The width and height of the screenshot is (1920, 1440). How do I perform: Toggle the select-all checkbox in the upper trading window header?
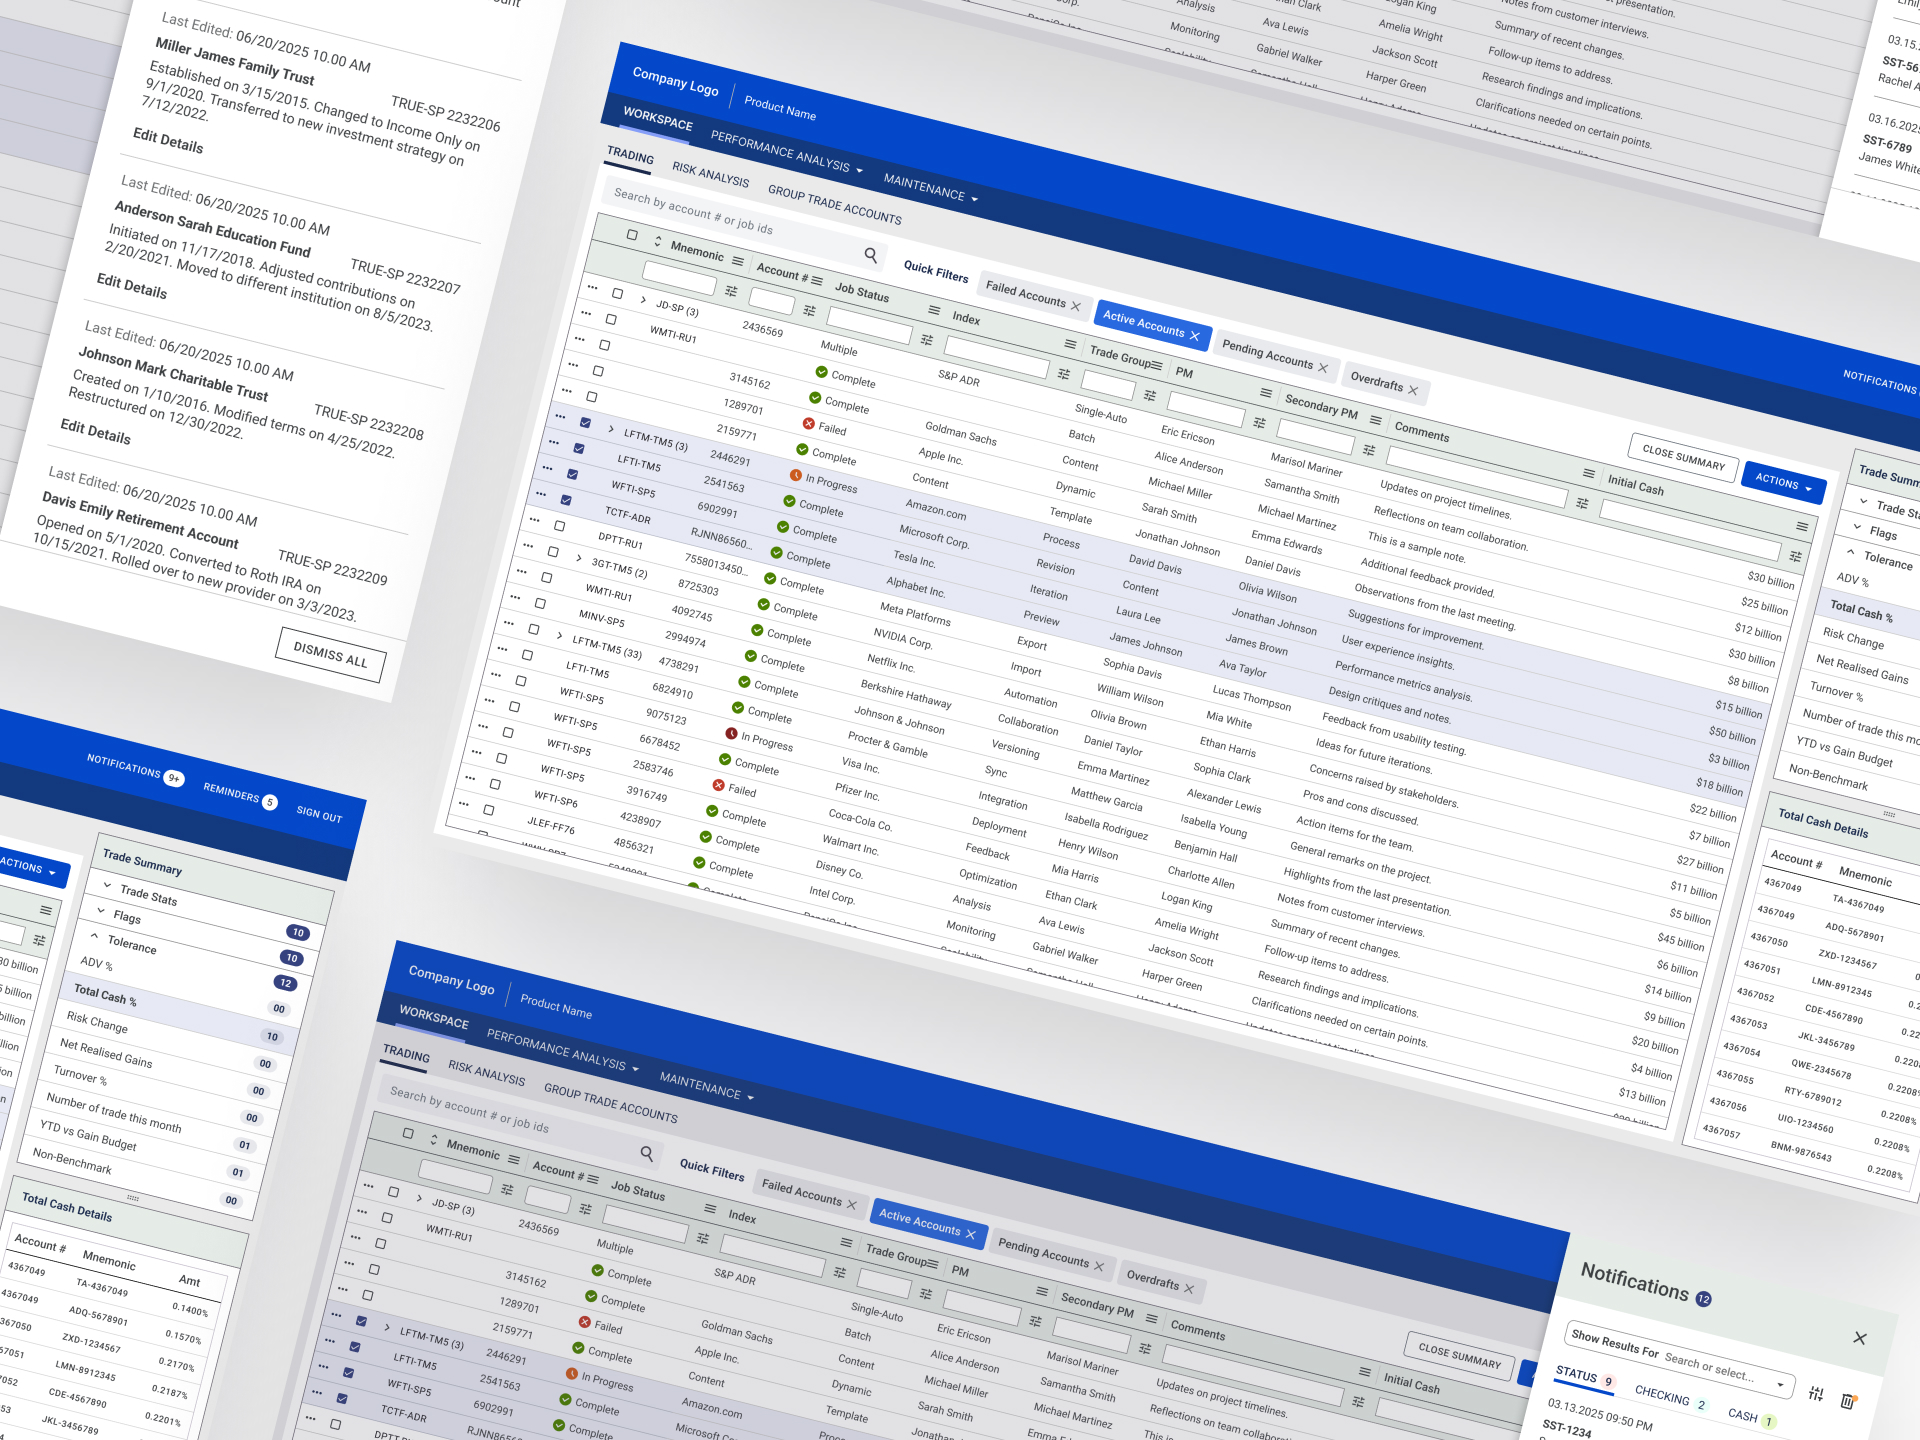(632, 235)
